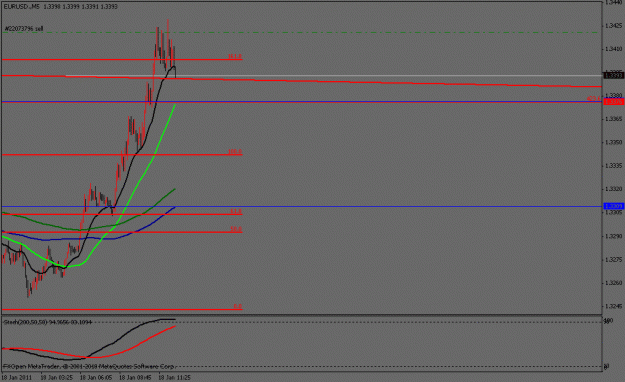
Task: Click the 1.3260 price scale label
Action: tap(613, 283)
